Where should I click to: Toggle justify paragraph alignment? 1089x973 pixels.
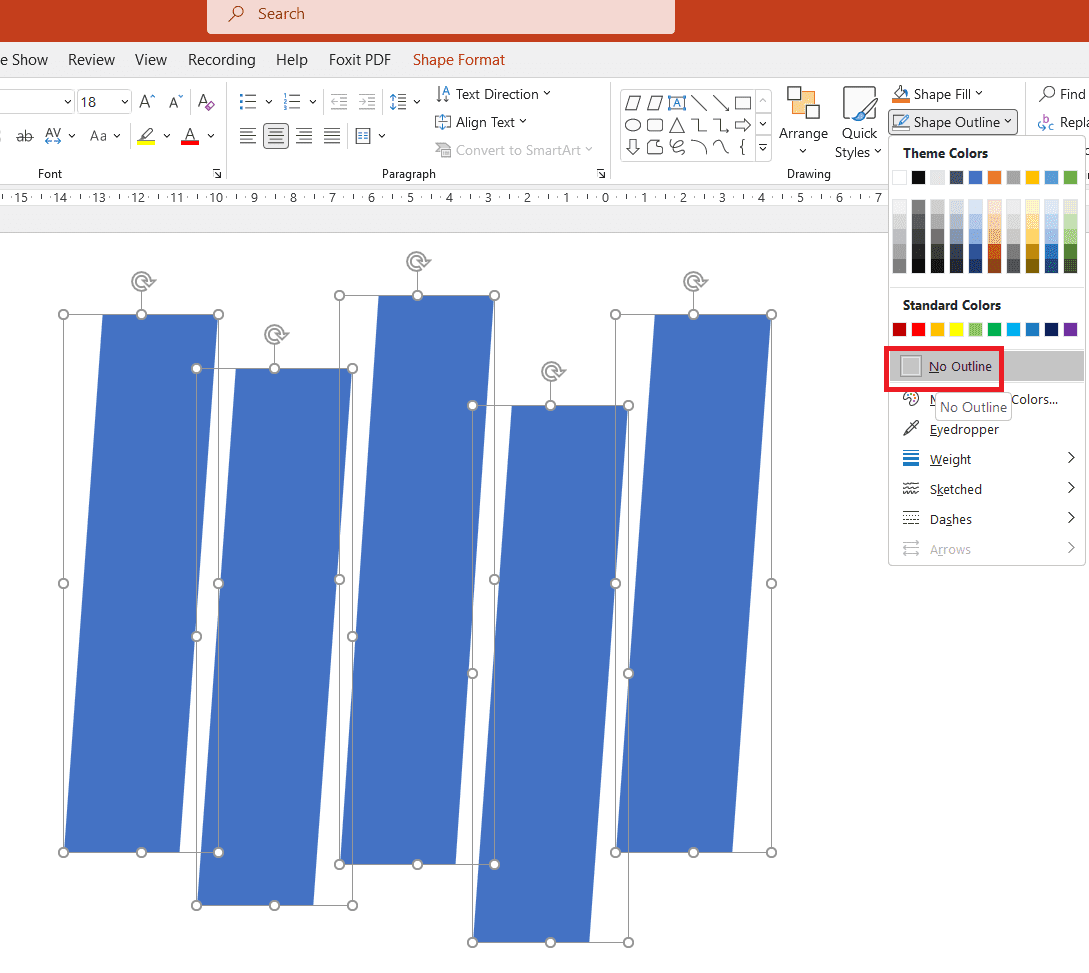tap(332, 136)
